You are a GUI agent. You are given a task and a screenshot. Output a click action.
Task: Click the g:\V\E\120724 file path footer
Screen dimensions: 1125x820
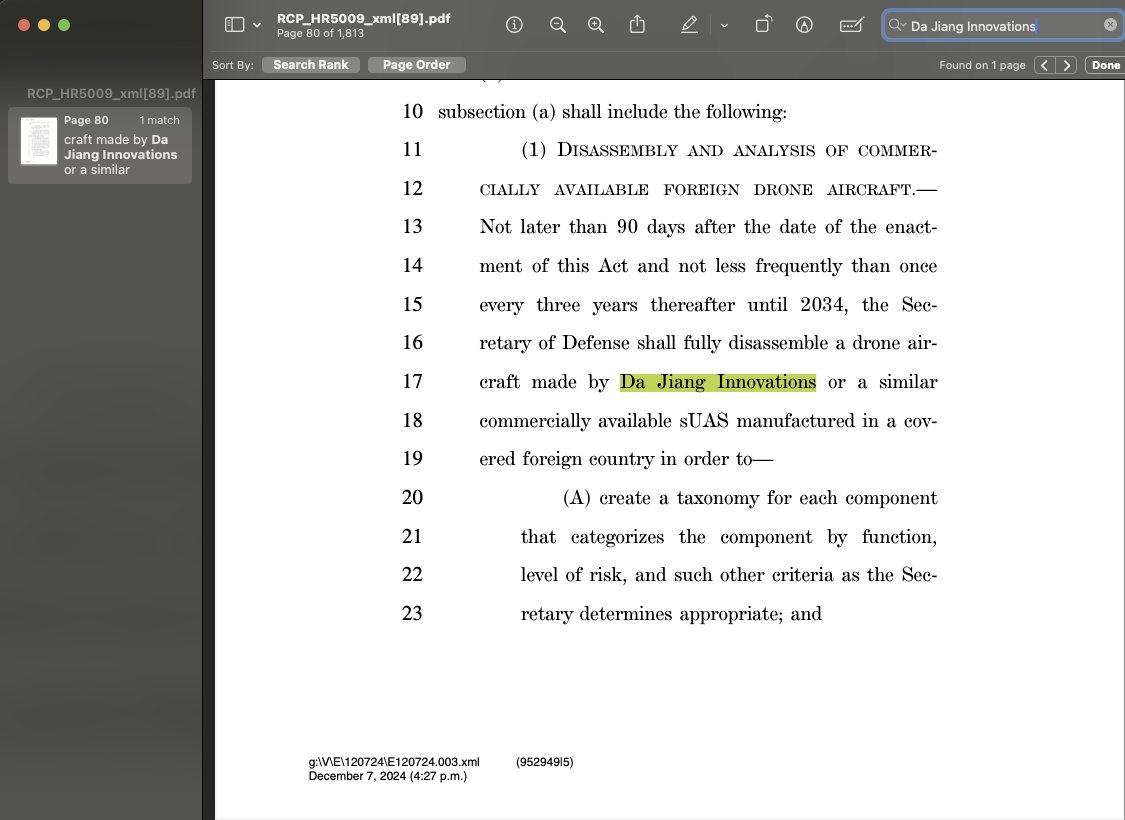click(394, 762)
